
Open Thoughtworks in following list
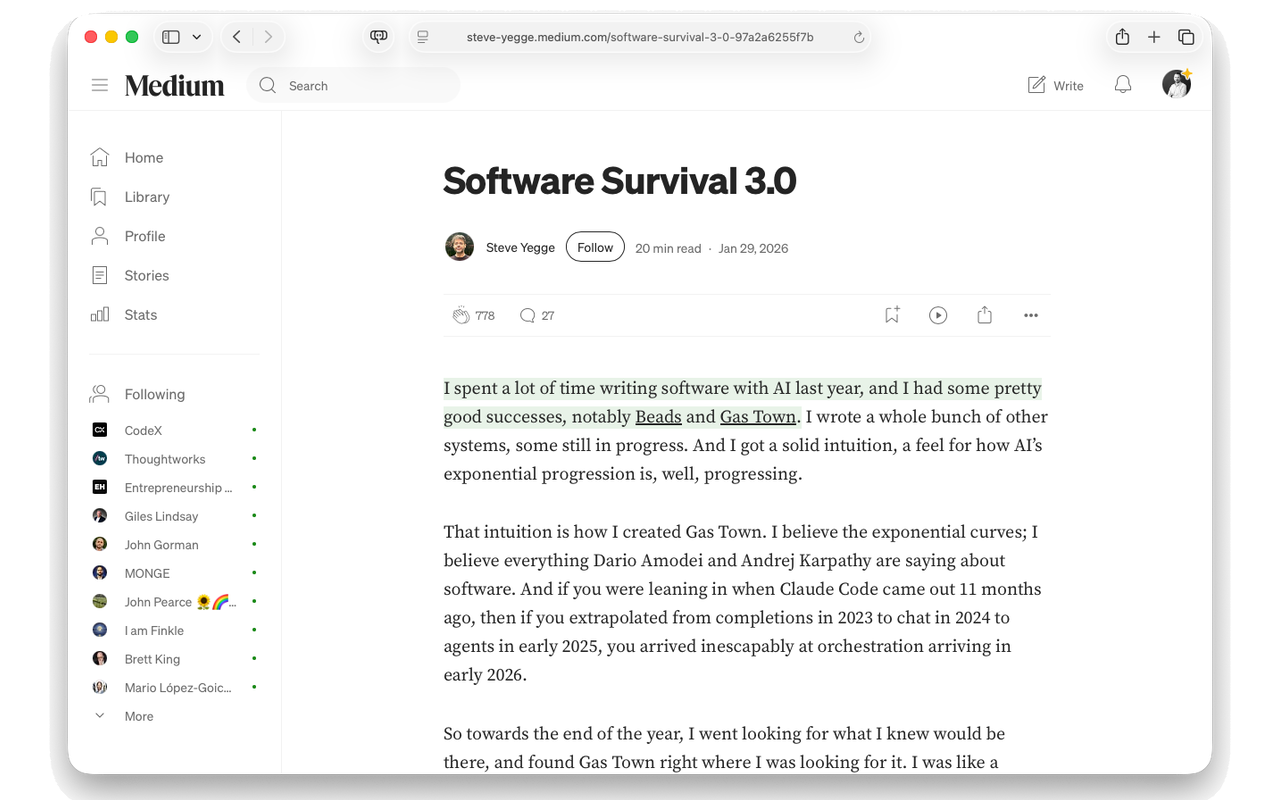coord(165,459)
